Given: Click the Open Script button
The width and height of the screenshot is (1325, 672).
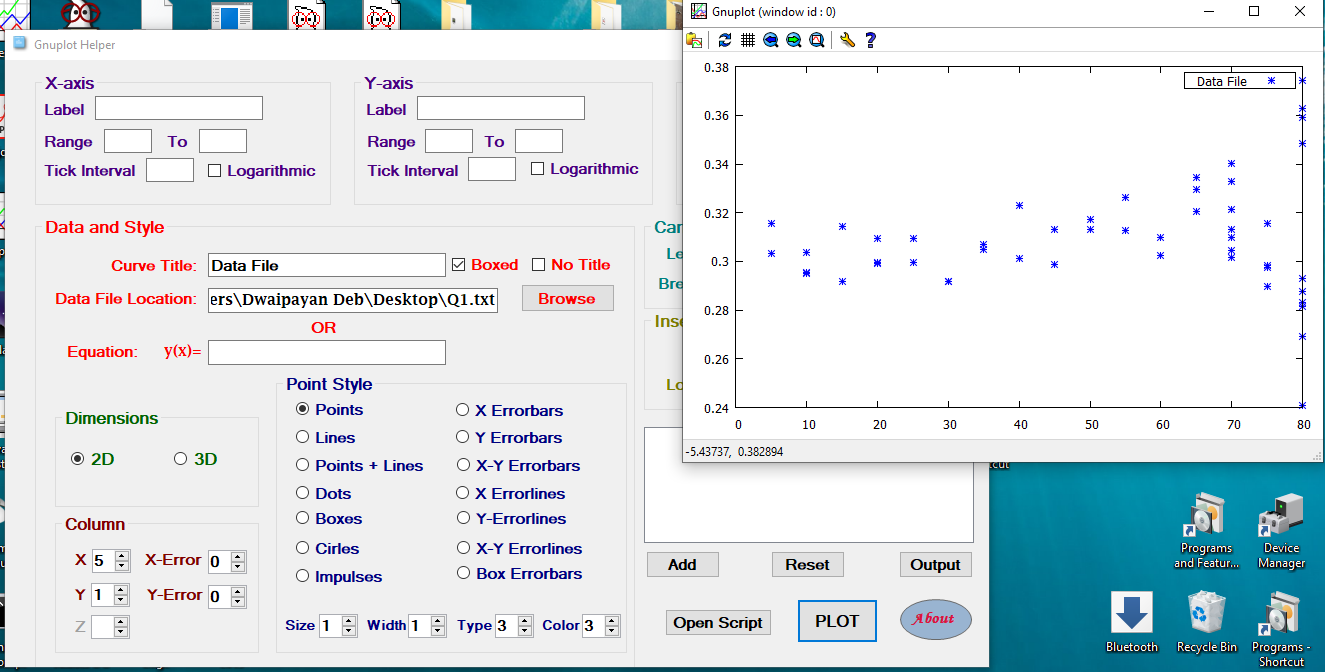Looking at the screenshot, I should pos(718,622).
